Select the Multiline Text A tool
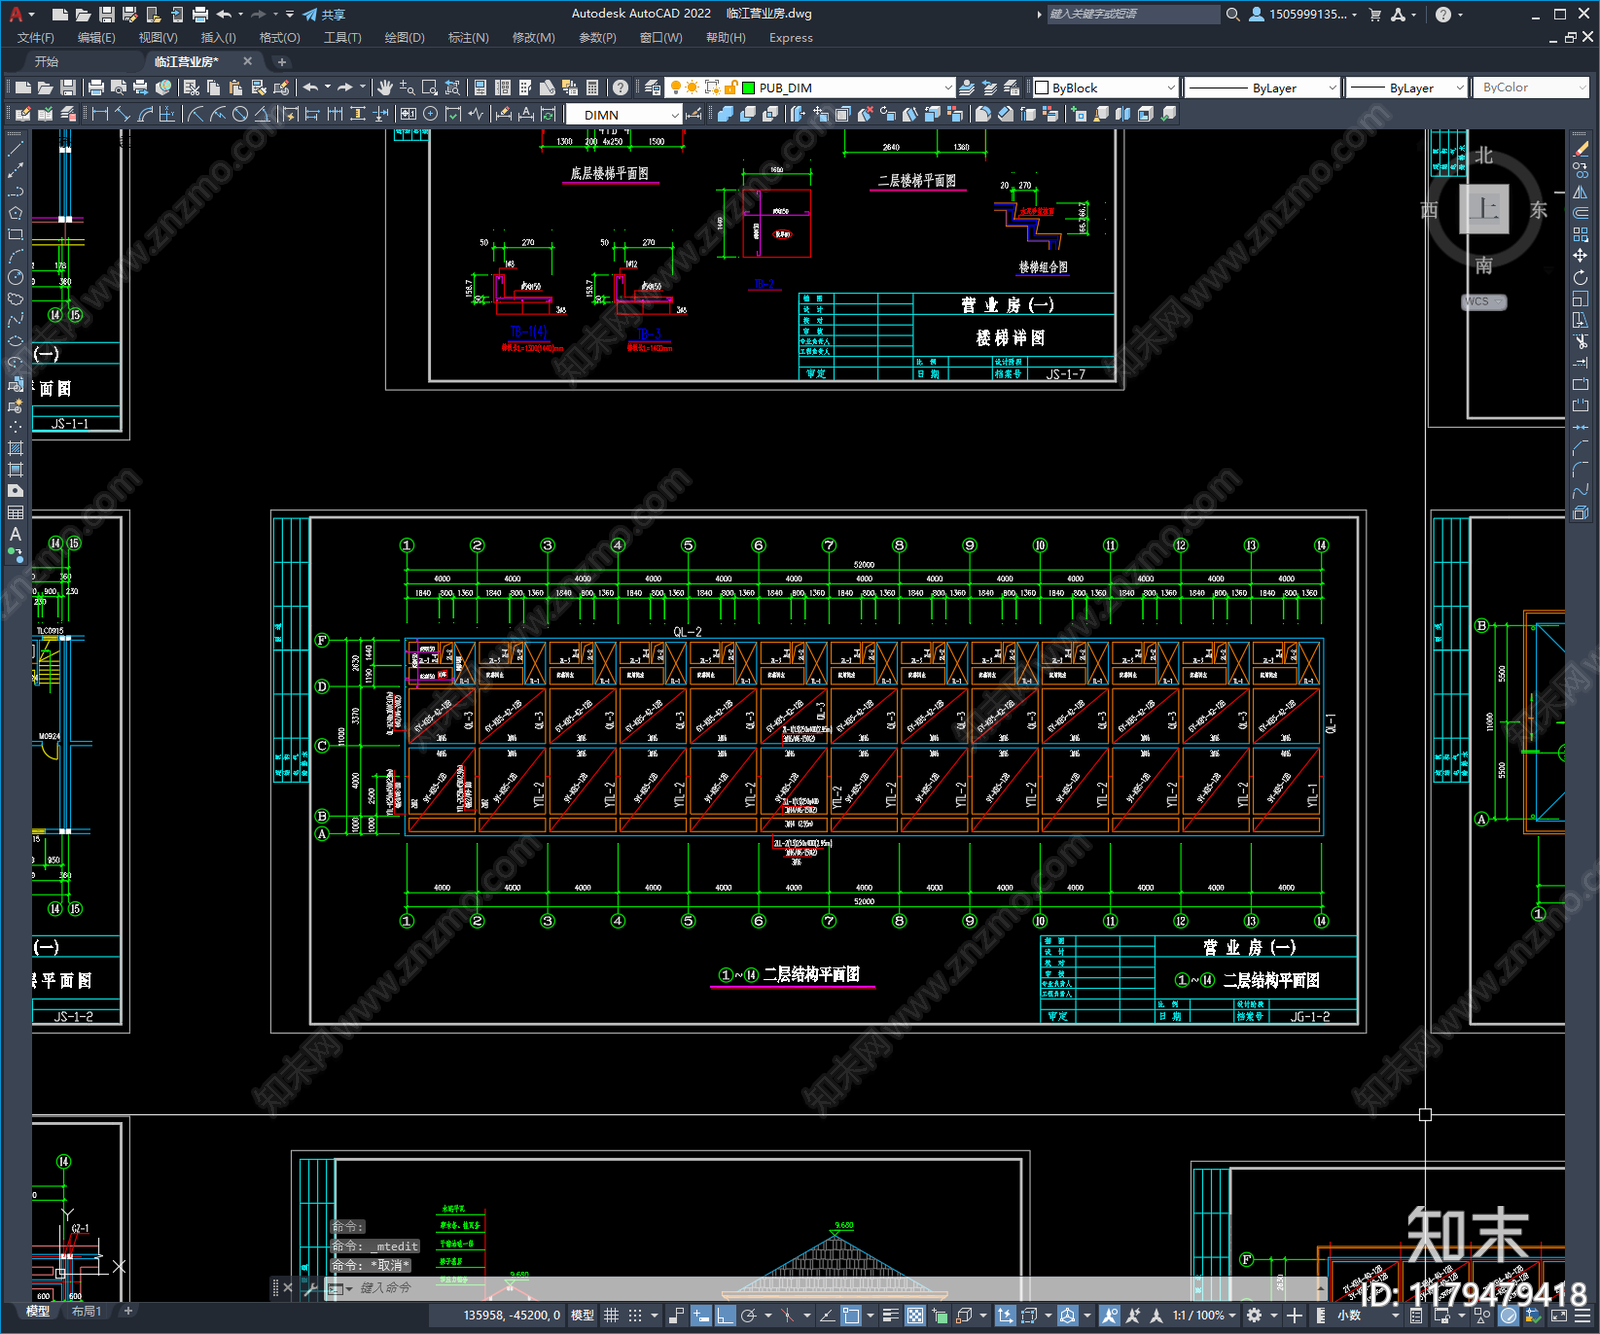Image resolution: width=1600 pixels, height=1334 pixels. (x=15, y=534)
